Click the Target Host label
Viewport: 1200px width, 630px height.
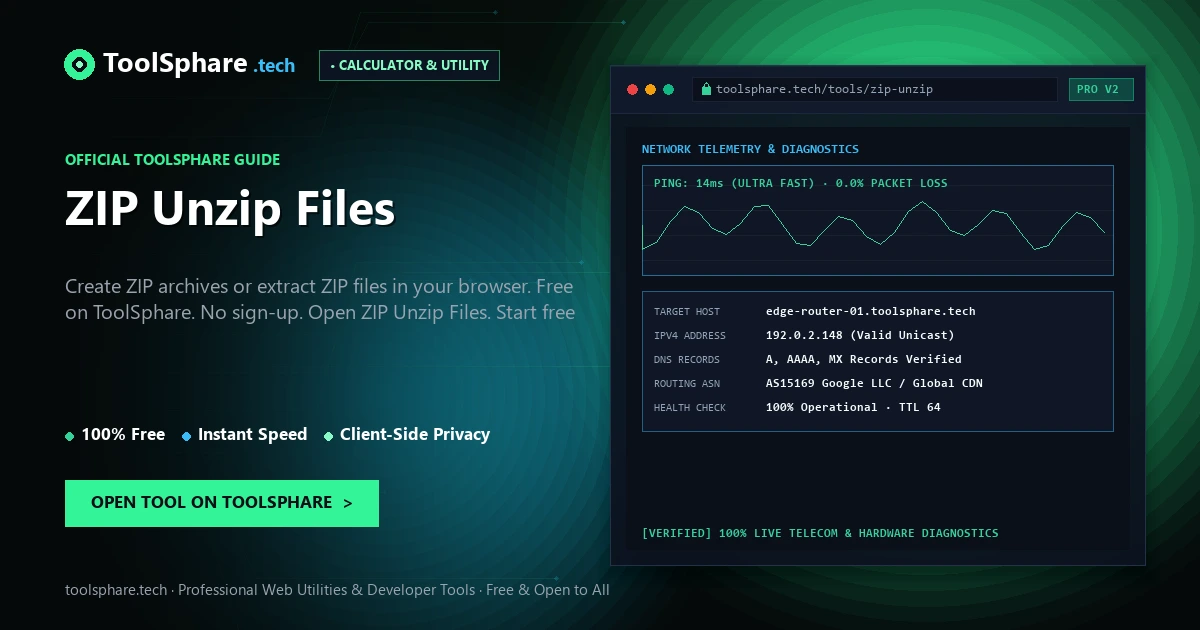(x=687, y=312)
